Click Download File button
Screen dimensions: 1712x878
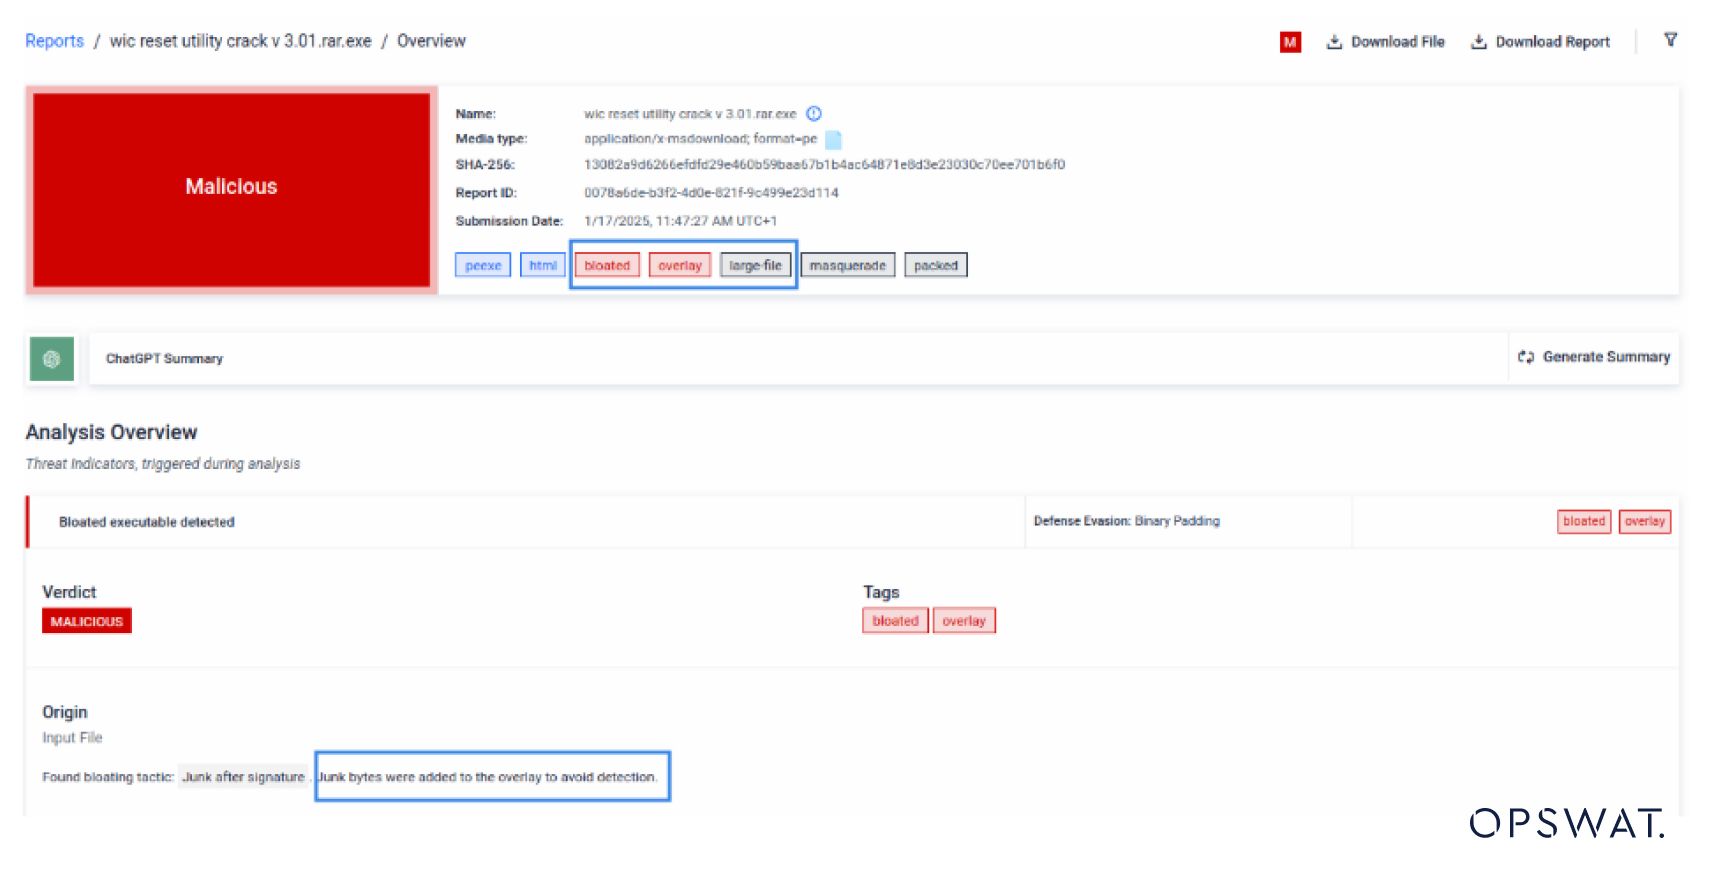pos(1386,42)
